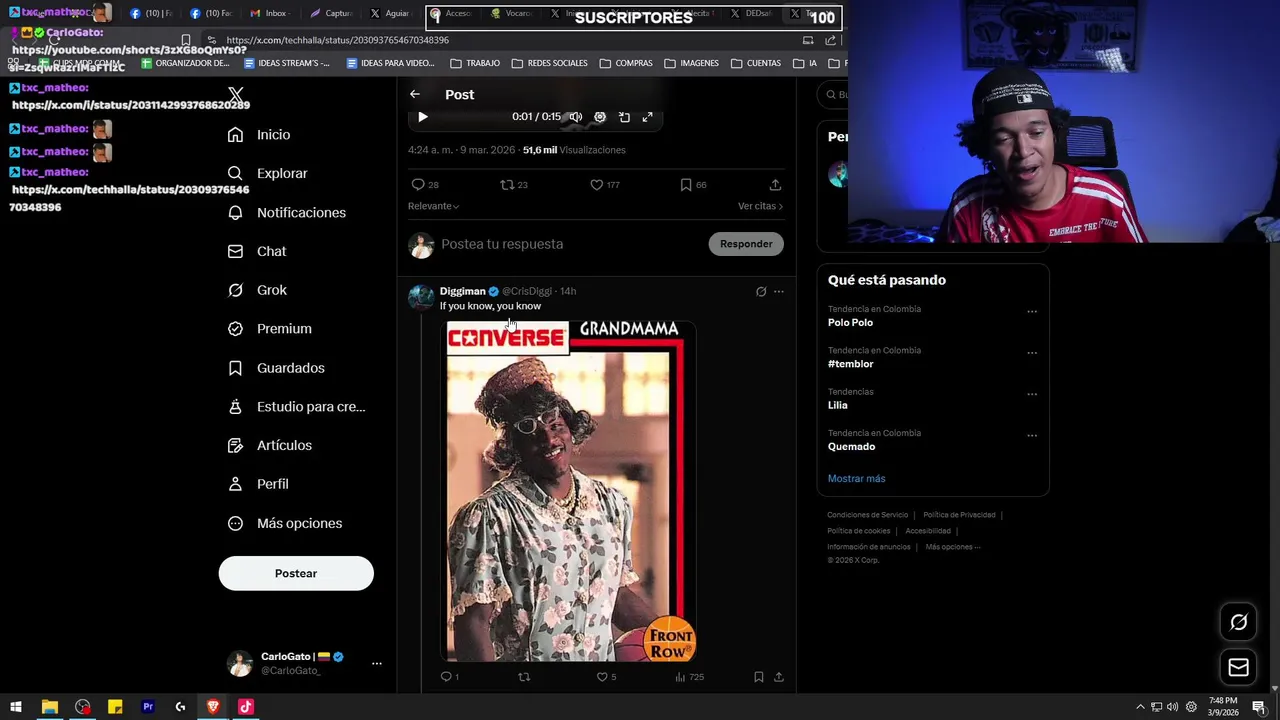Open the 51,6 mil Visualizaciones link
Screen dimensions: 1280x720
(x=574, y=150)
